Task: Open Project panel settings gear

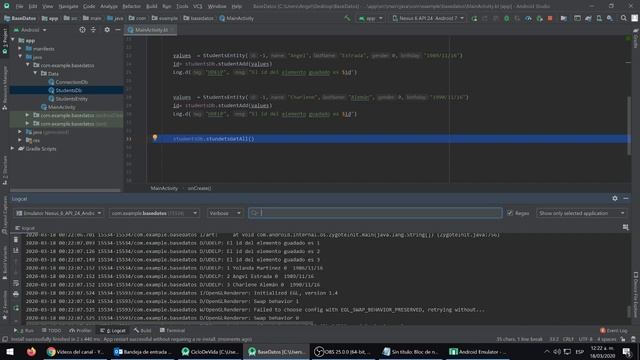Action: [107, 30]
